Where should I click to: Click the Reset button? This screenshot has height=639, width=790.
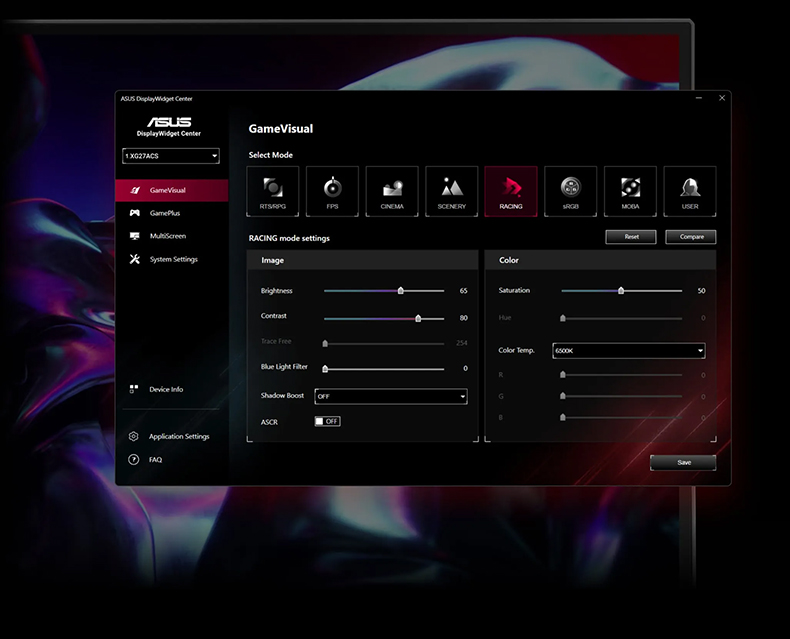(x=631, y=237)
